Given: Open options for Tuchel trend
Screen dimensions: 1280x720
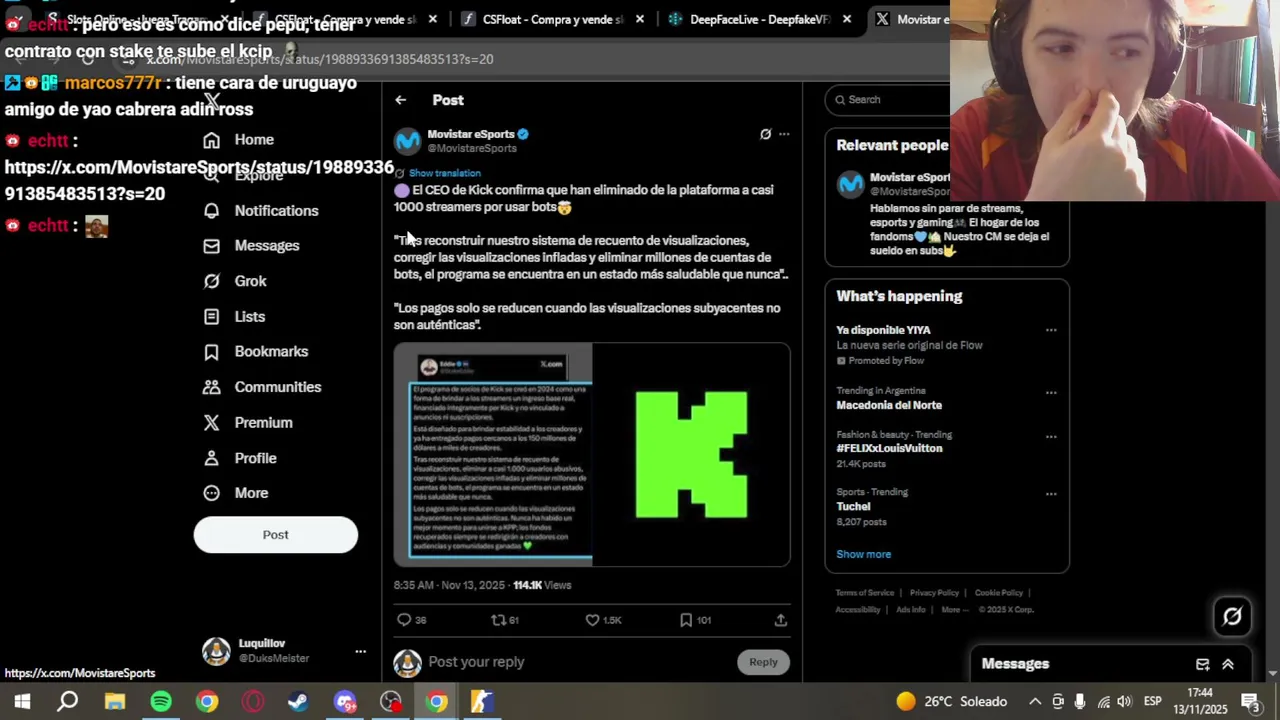Looking at the screenshot, I should coord(1051,494).
